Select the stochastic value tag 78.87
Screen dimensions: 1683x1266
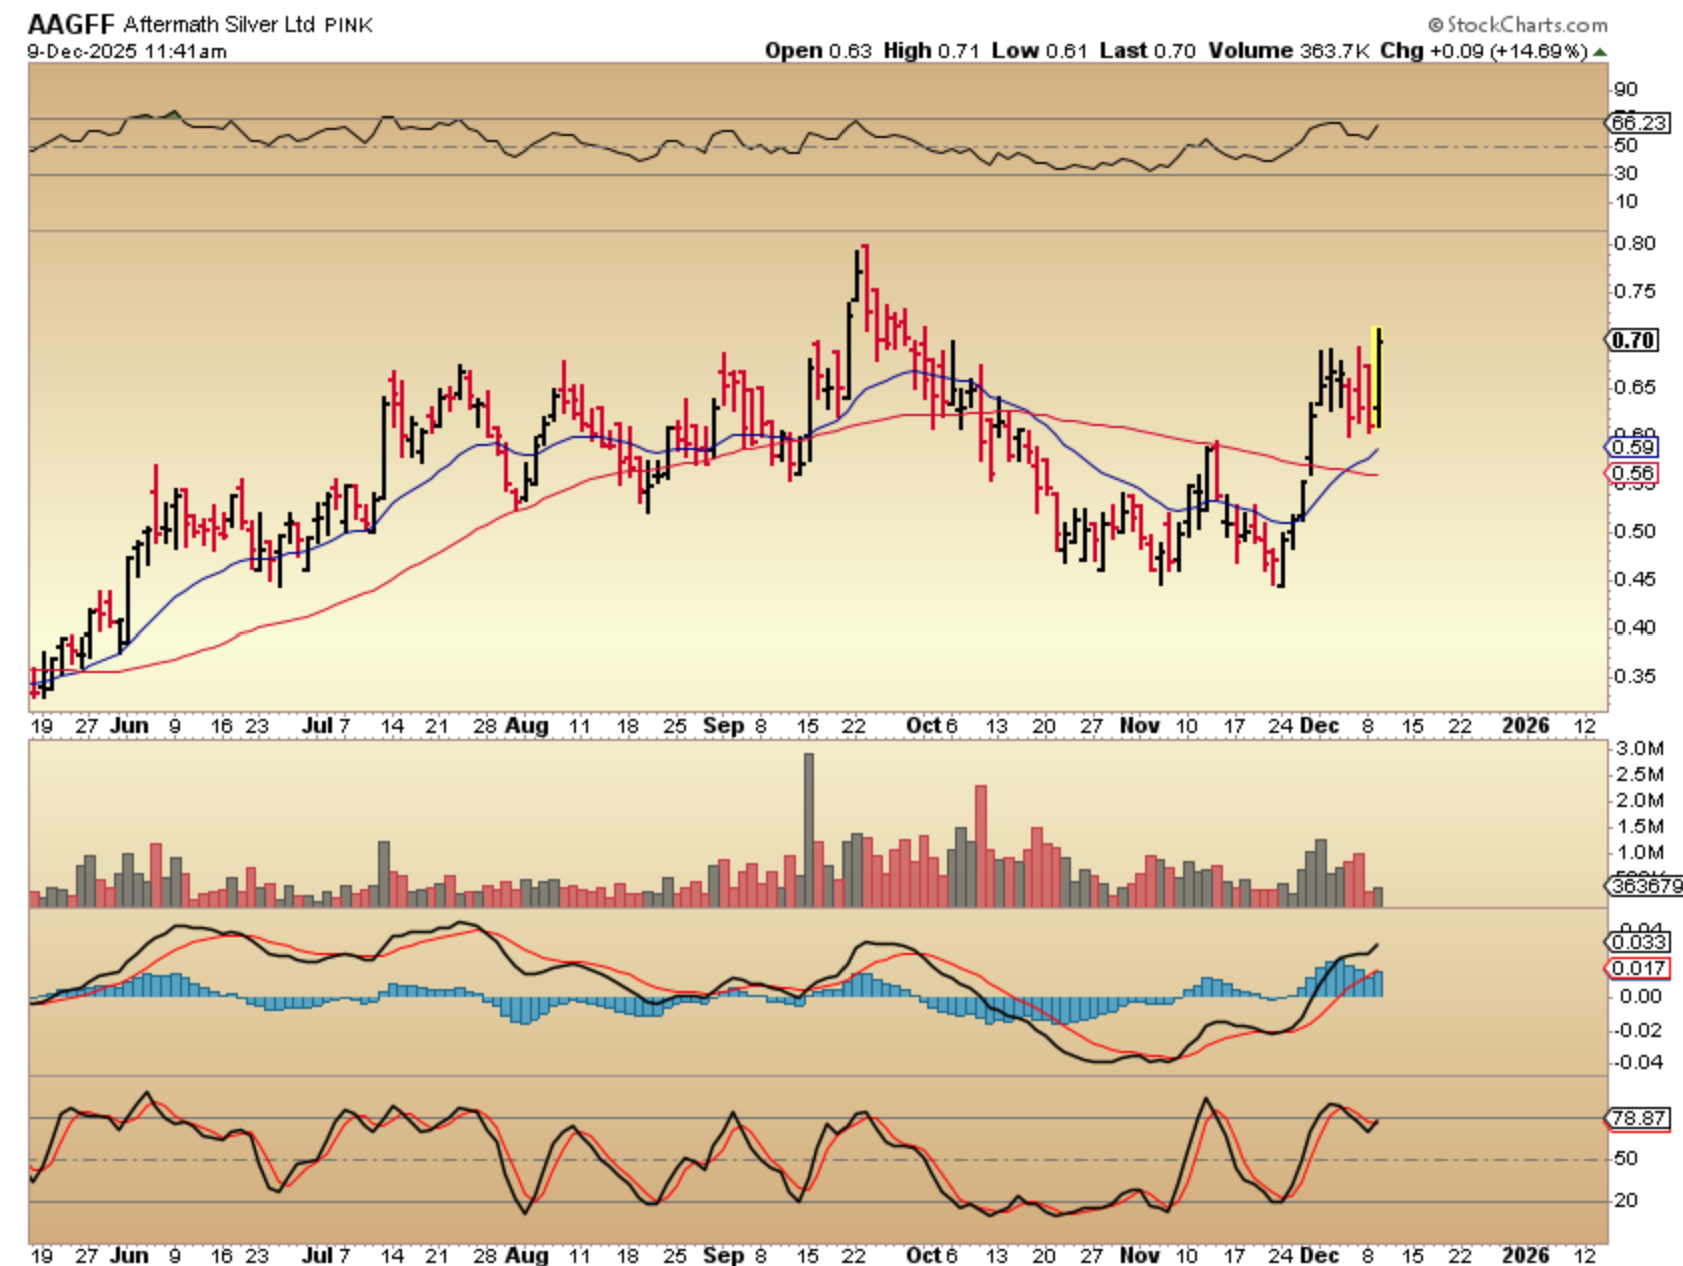pos(1639,1118)
